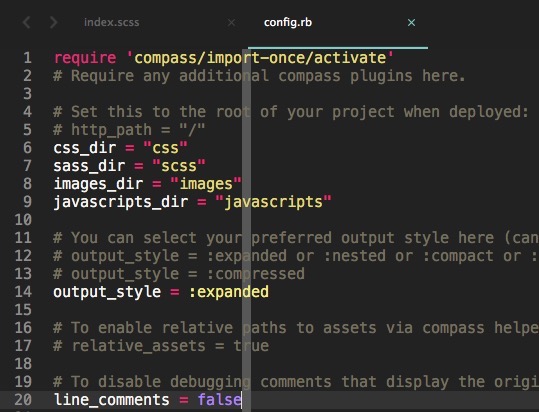Click the 'compass/import-once/activate' string
This screenshot has width=539, height=412.
[x=260, y=58]
